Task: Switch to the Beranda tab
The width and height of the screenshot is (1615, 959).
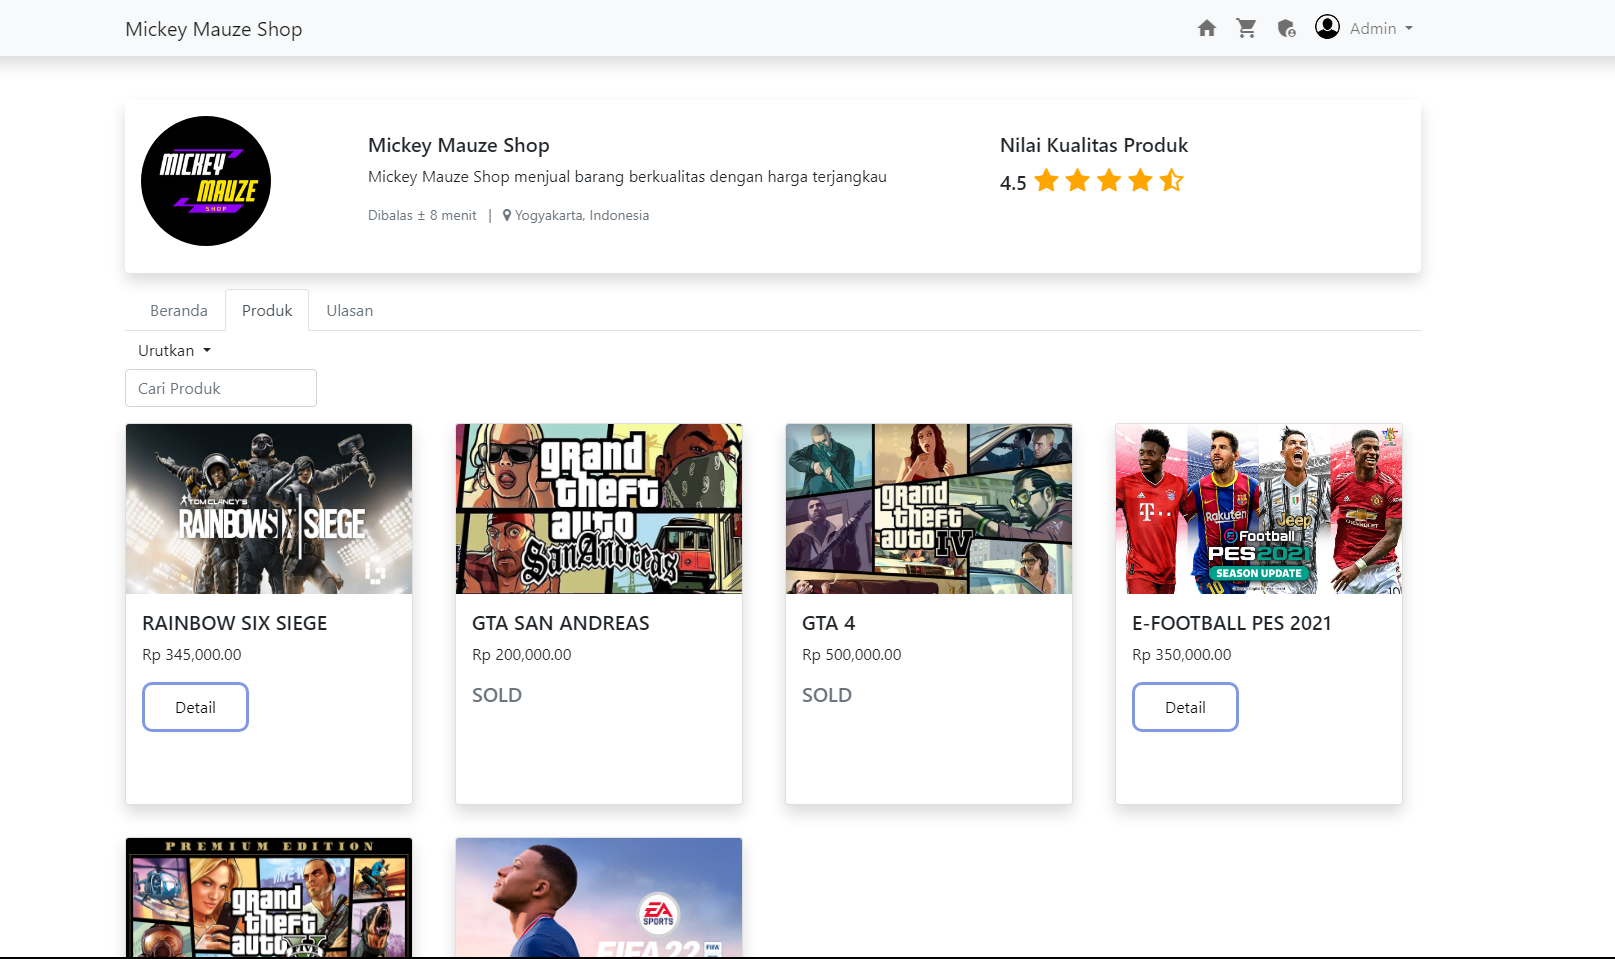Action: (x=179, y=310)
